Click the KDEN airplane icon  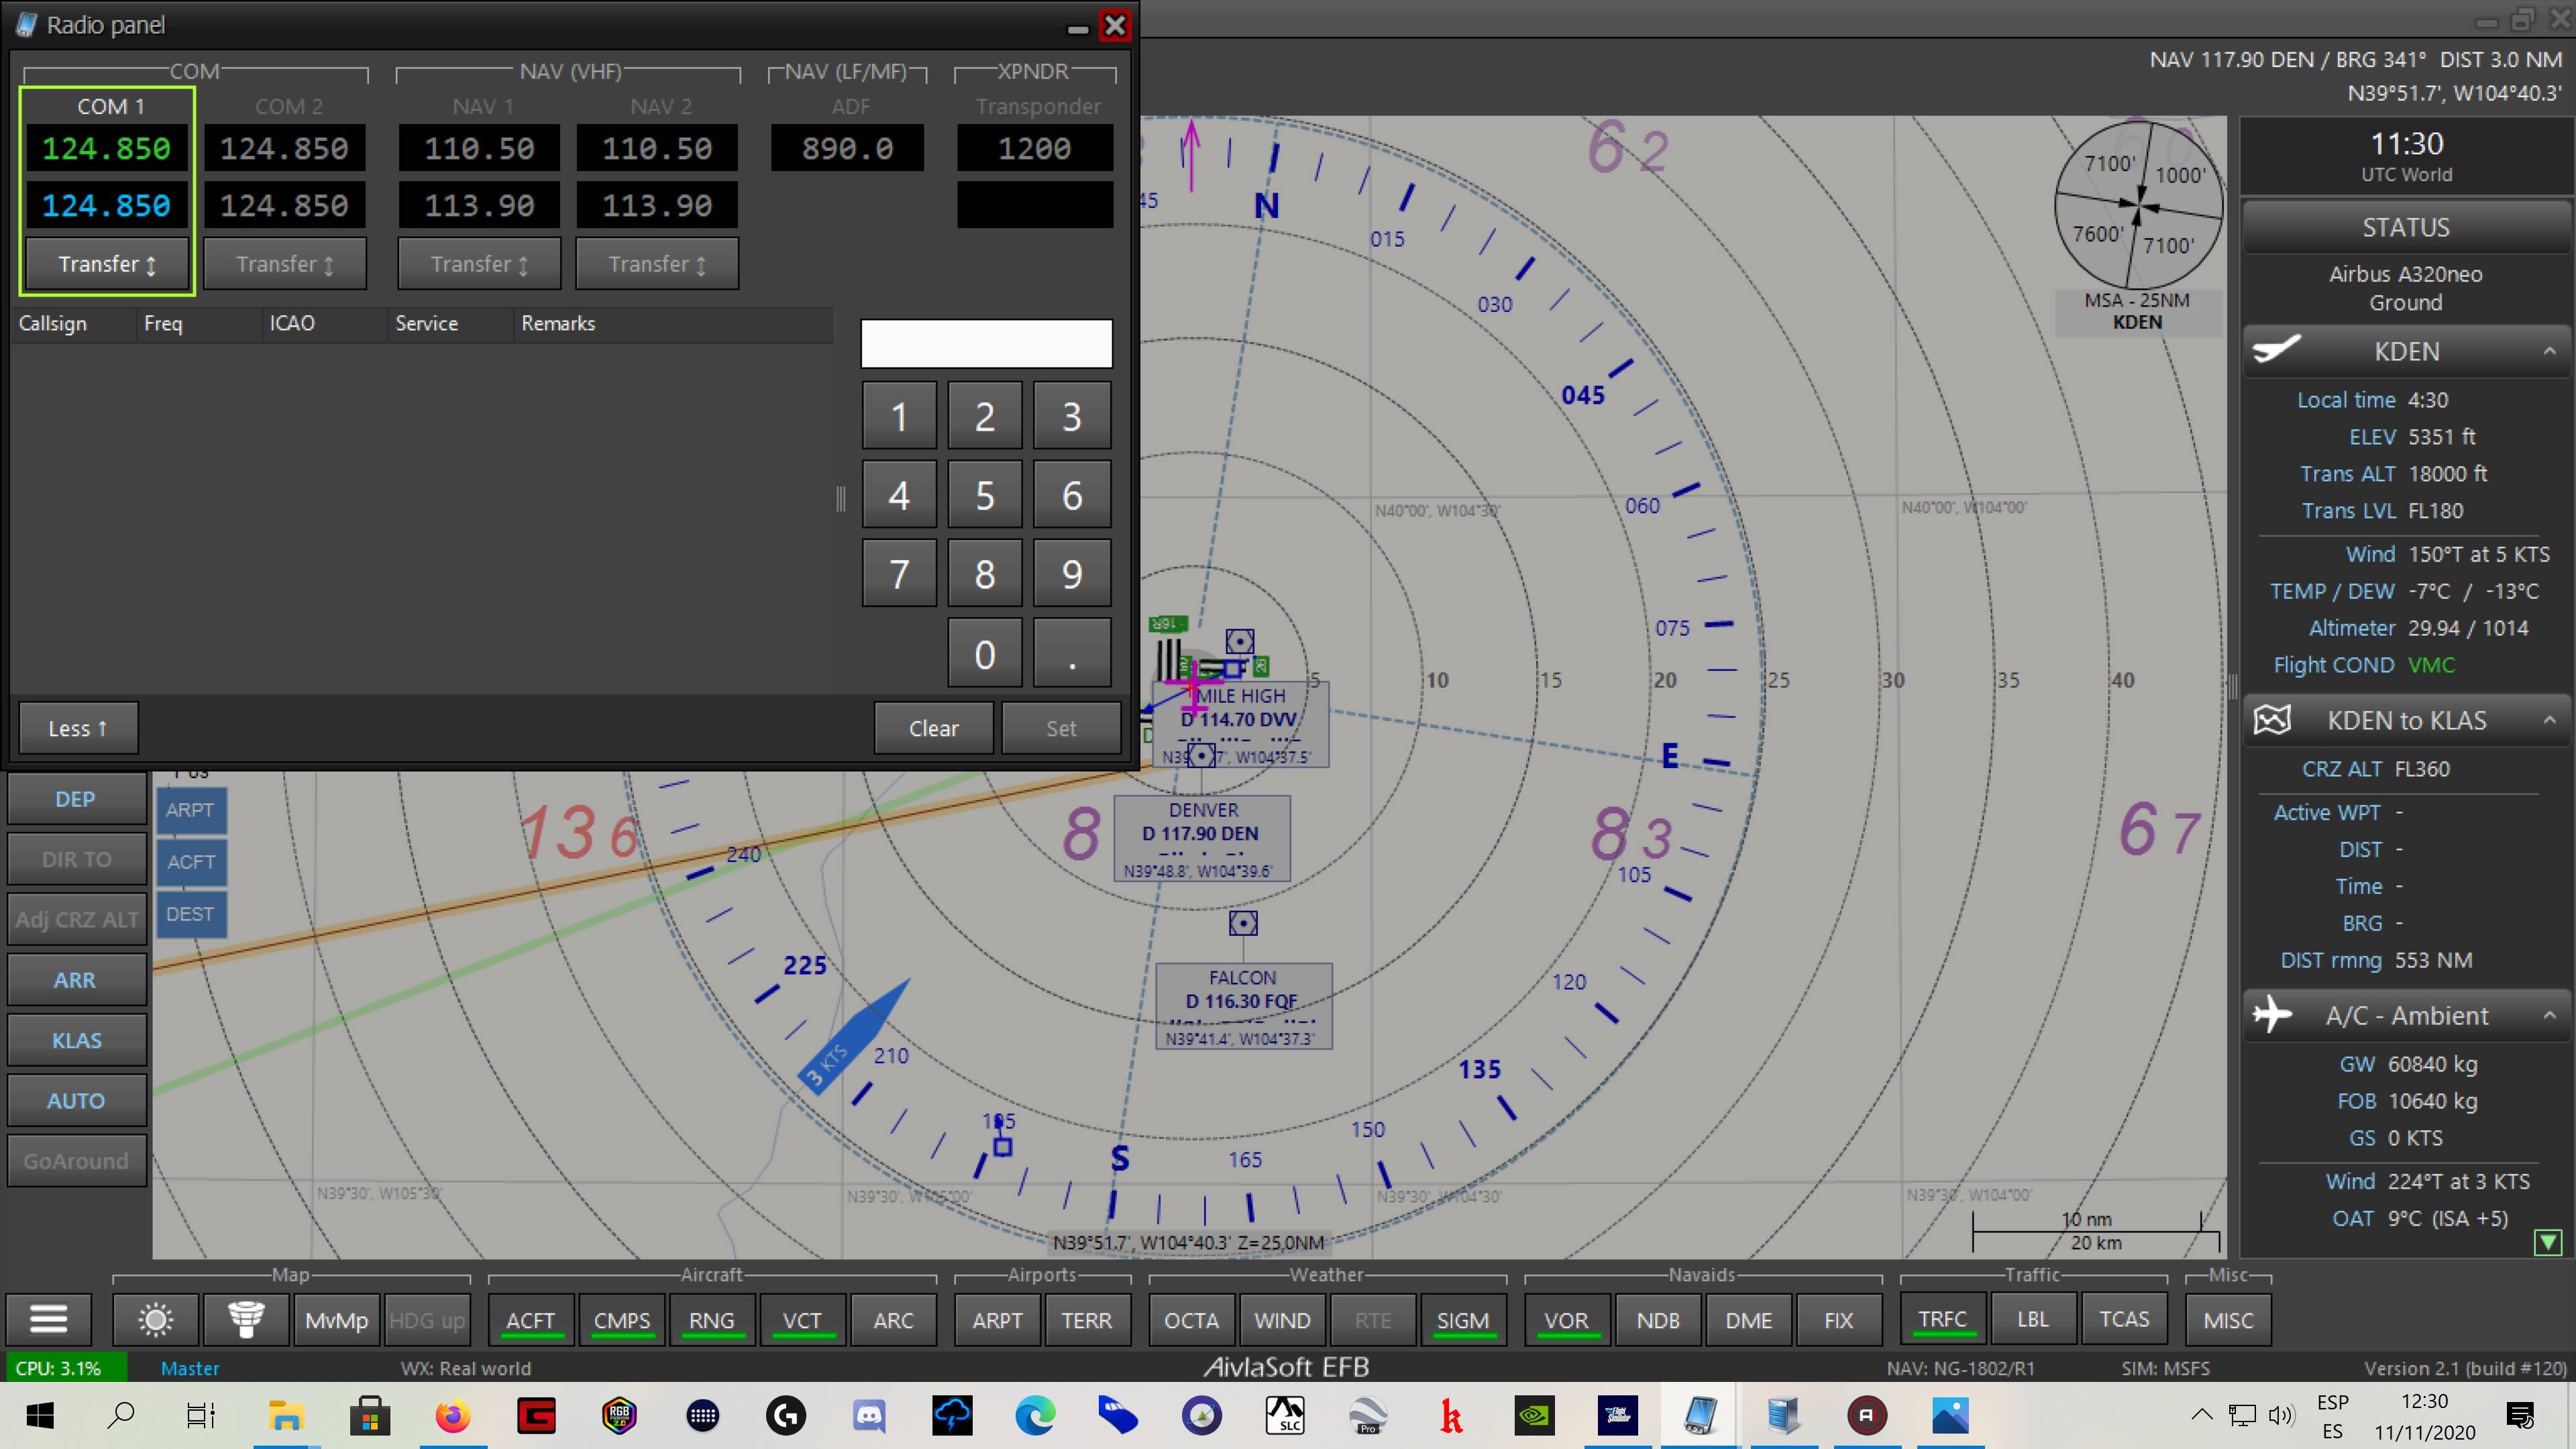(2276, 351)
